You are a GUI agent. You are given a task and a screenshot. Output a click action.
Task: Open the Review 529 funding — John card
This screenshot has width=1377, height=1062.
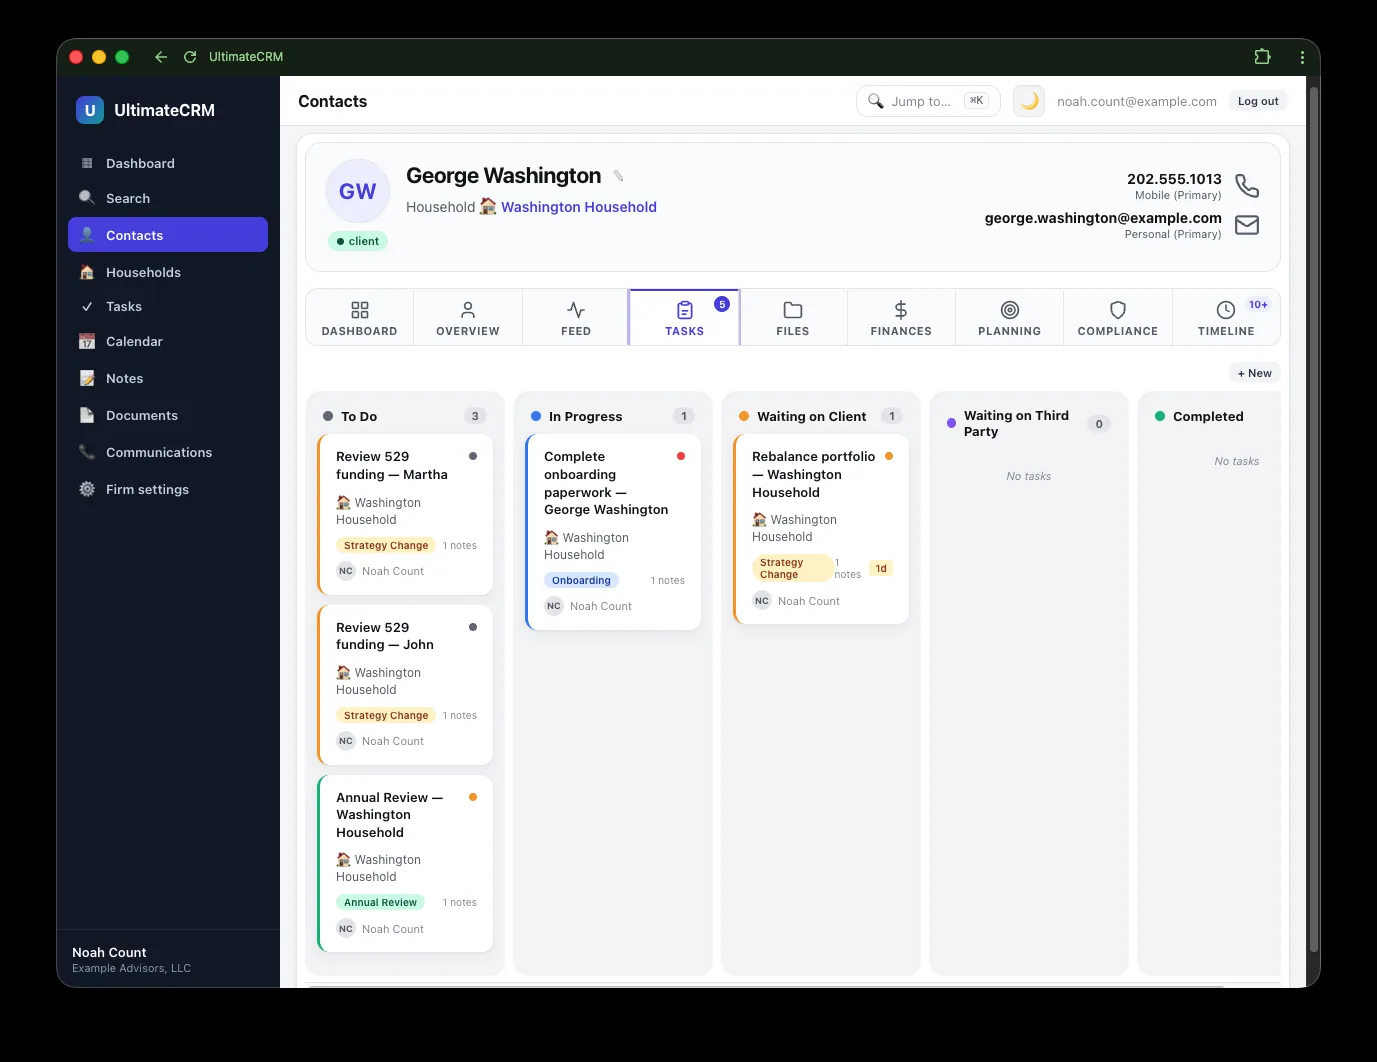coord(405,685)
